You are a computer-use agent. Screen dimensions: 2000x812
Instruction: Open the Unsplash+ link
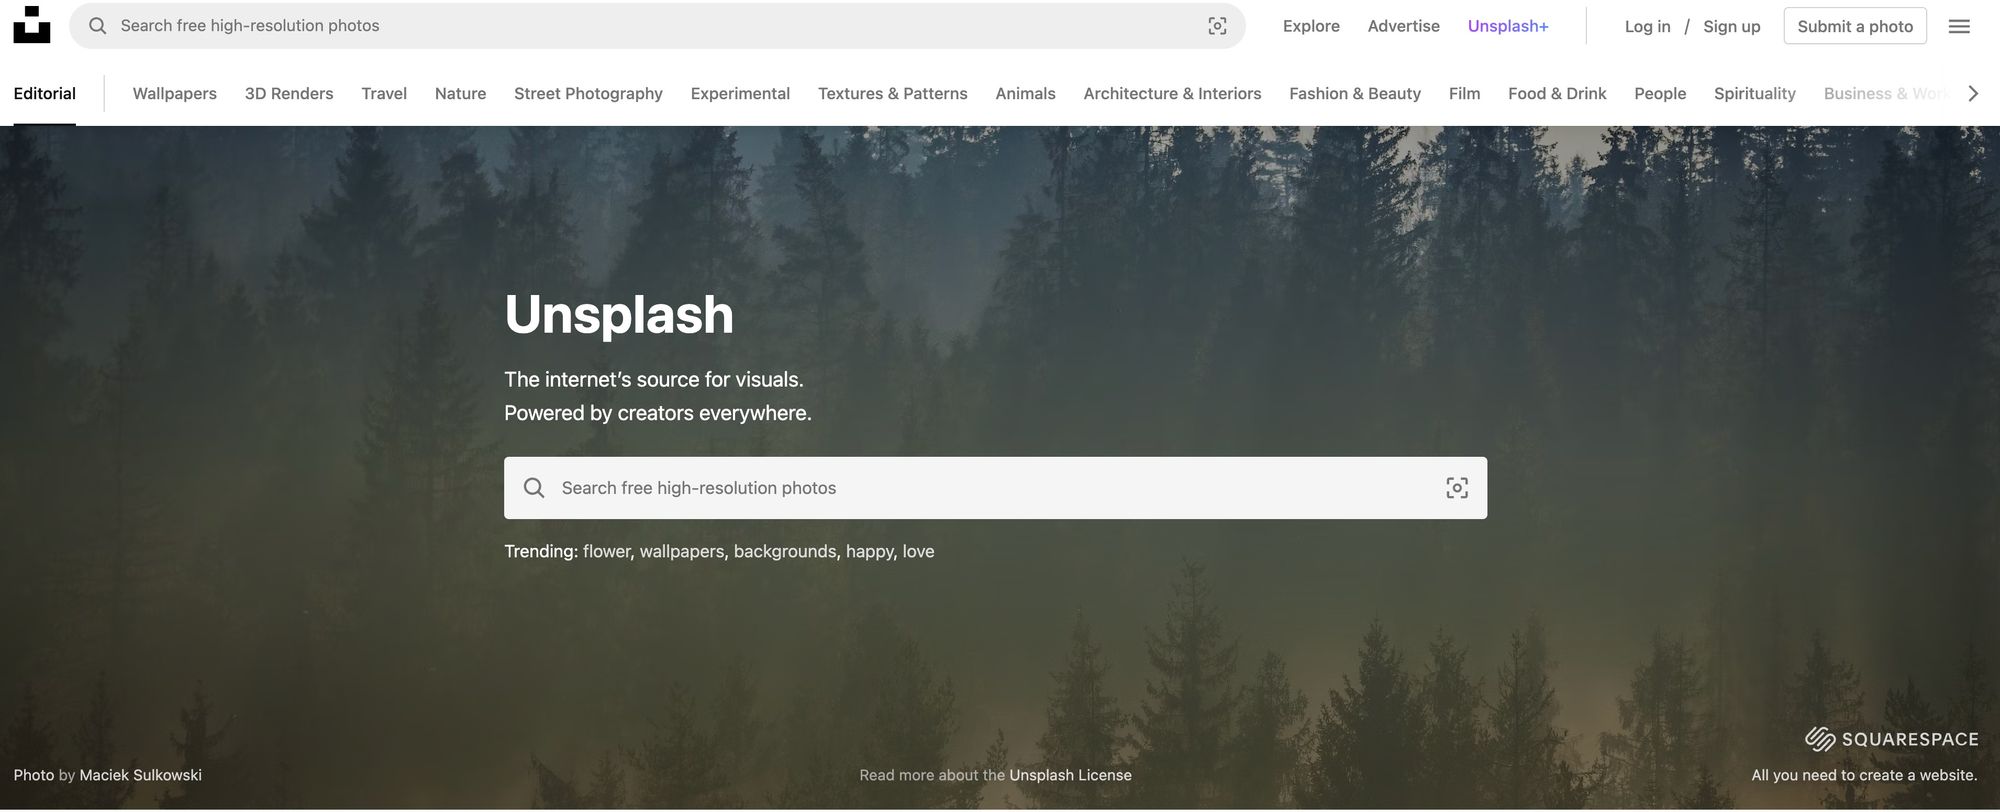(1508, 26)
